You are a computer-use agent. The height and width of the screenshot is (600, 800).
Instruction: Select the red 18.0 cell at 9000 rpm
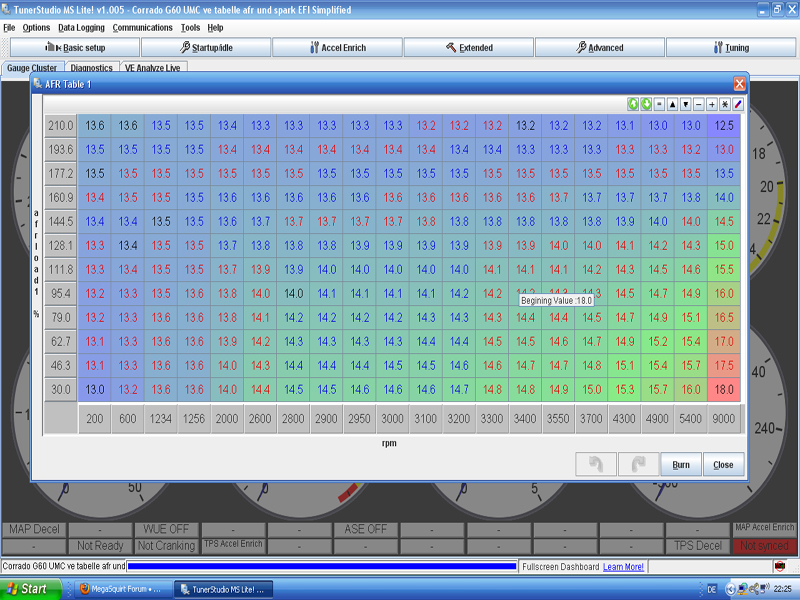[724, 389]
